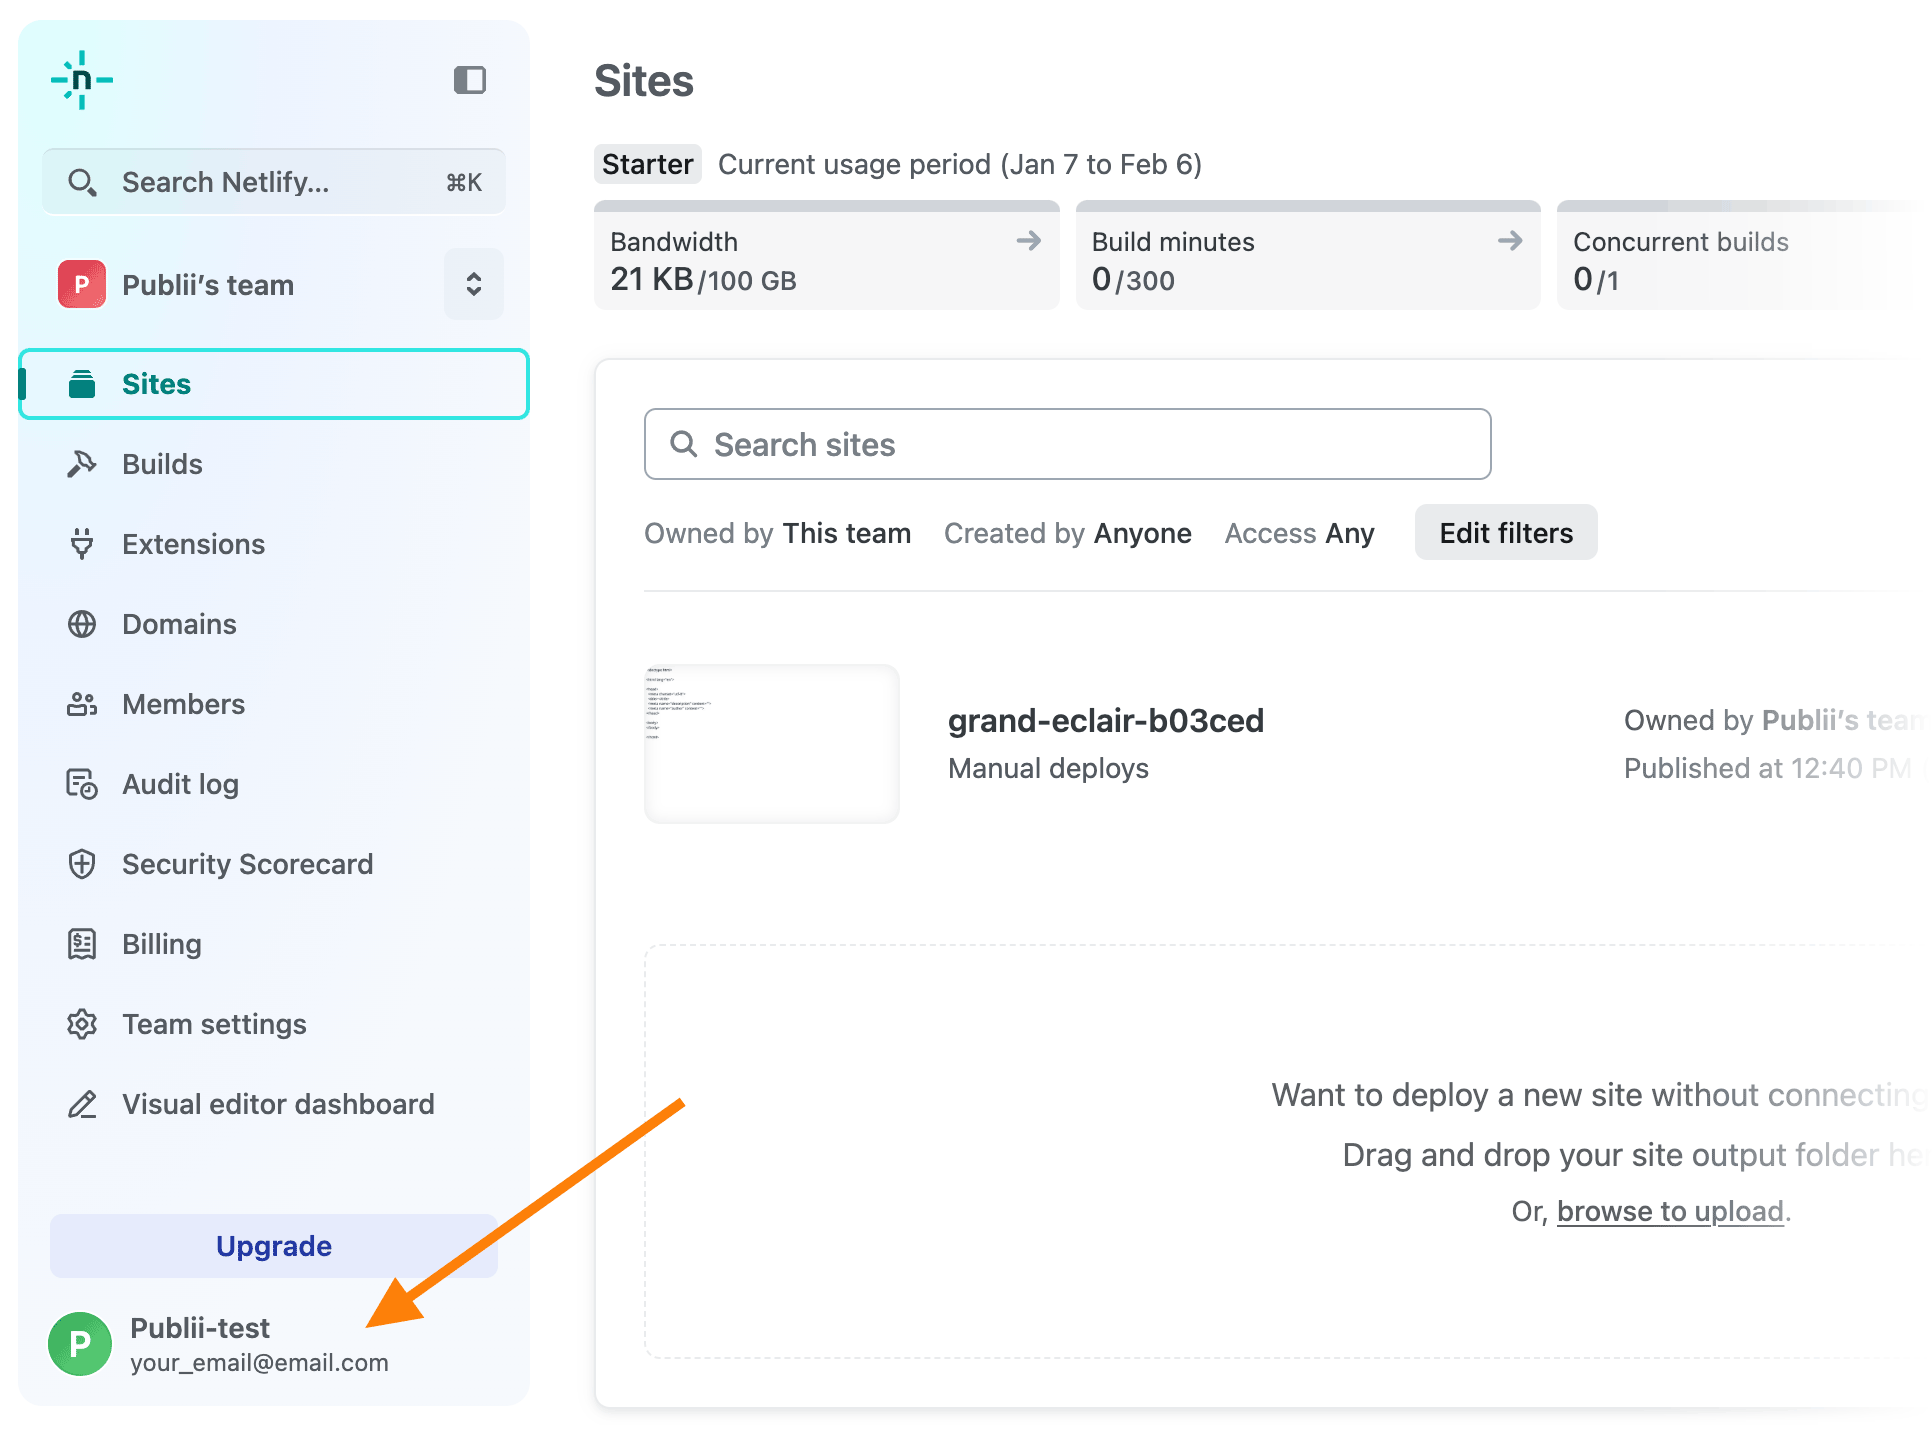Click the Builds hammer icon
The width and height of the screenshot is (1932, 1451).
coord(82,463)
